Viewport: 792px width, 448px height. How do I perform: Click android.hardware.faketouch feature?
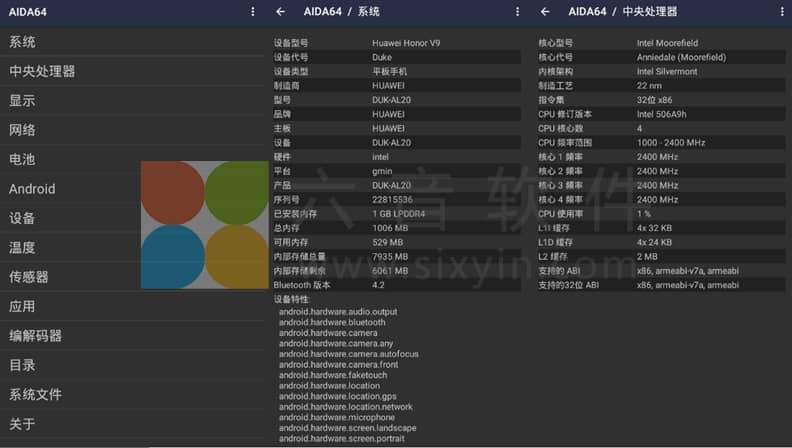pyautogui.click(x=333, y=375)
